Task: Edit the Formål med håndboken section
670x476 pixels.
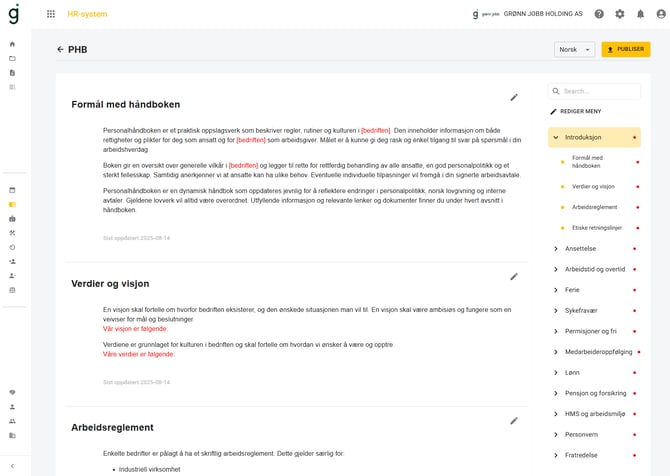Action: pyautogui.click(x=514, y=97)
